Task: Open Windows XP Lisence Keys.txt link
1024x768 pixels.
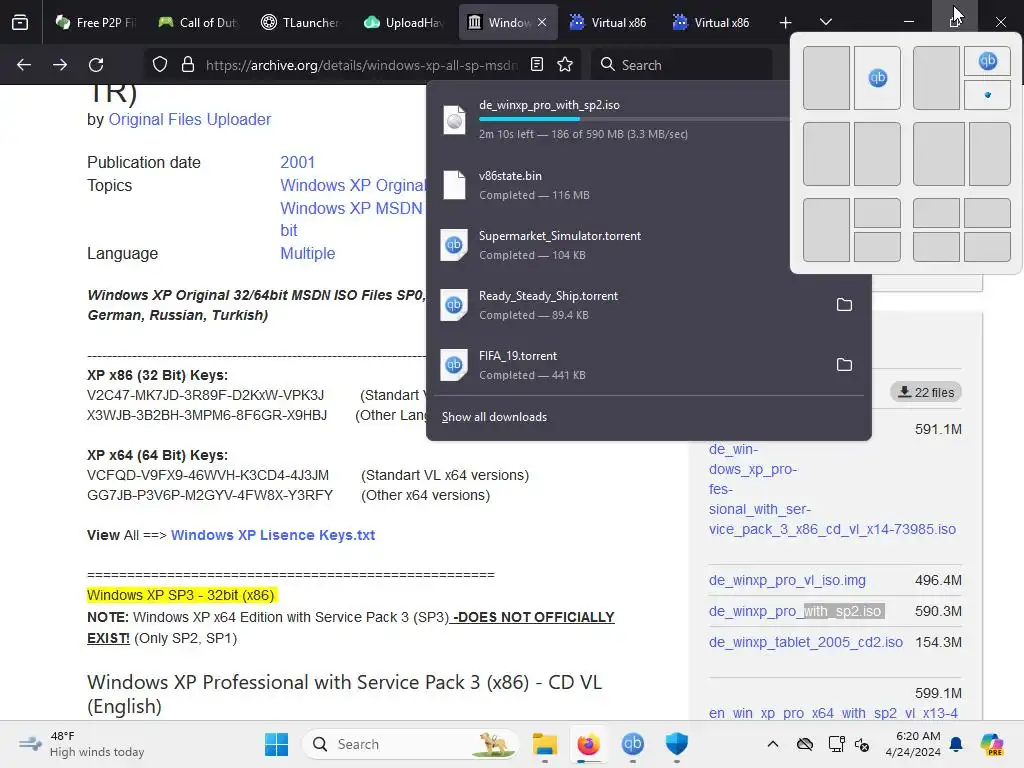Action: pos(273,535)
